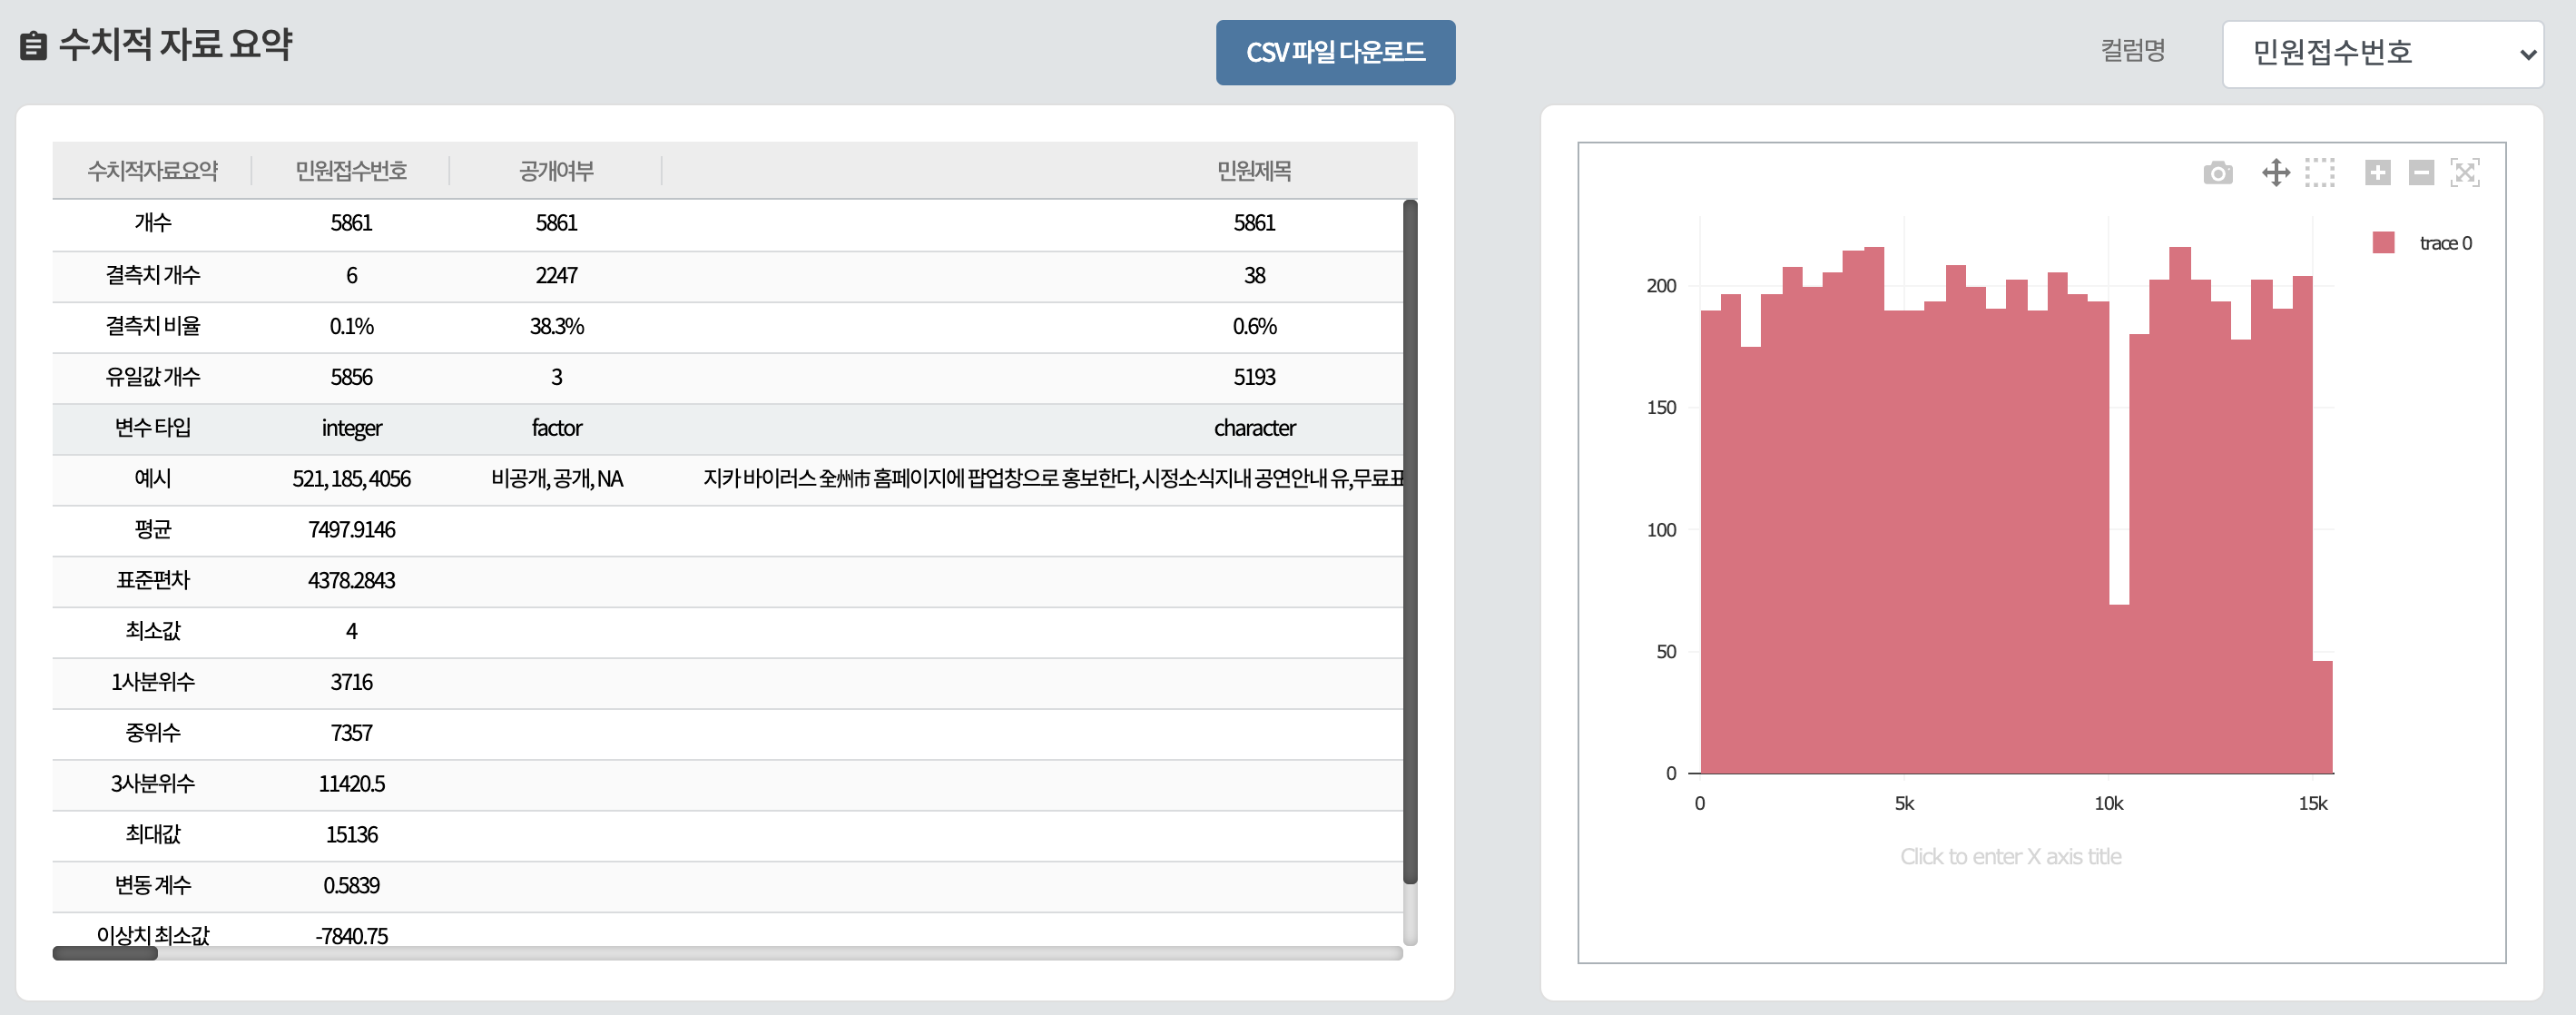Toggle the trace 0 legend entry

pos(2444,243)
